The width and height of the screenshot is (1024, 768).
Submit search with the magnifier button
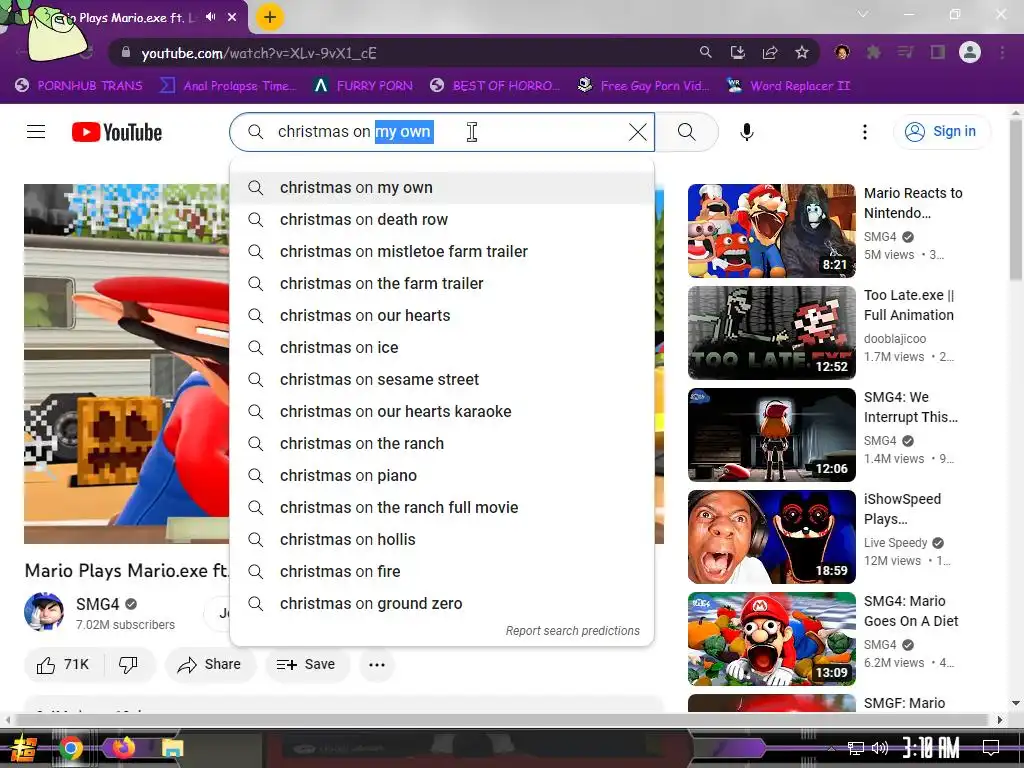(686, 132)
